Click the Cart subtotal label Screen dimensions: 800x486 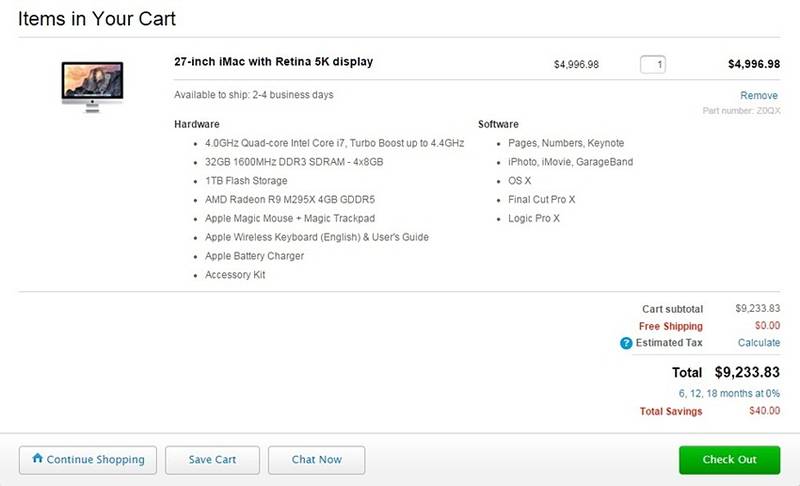point(672,309)
